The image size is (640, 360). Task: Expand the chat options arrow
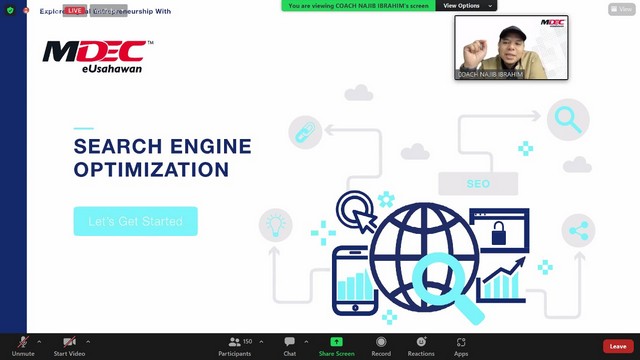(306, 342)
